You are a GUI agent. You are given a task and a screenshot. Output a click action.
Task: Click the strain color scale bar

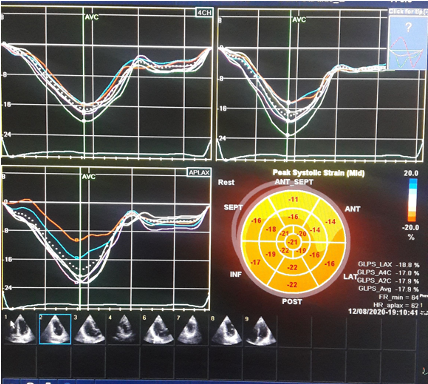click(x=412, y=200)
